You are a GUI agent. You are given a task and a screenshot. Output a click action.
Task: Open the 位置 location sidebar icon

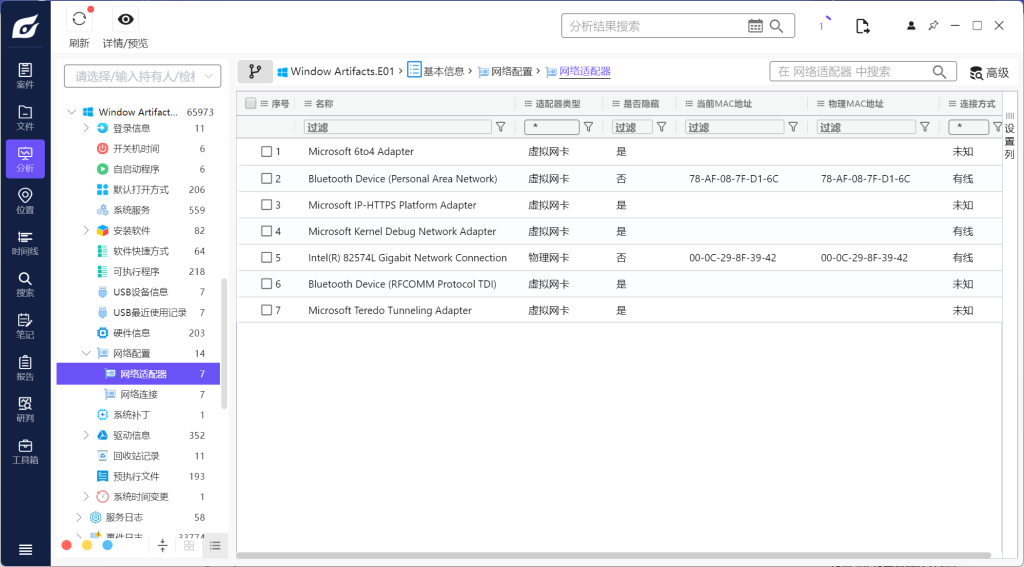pos(25,201)
